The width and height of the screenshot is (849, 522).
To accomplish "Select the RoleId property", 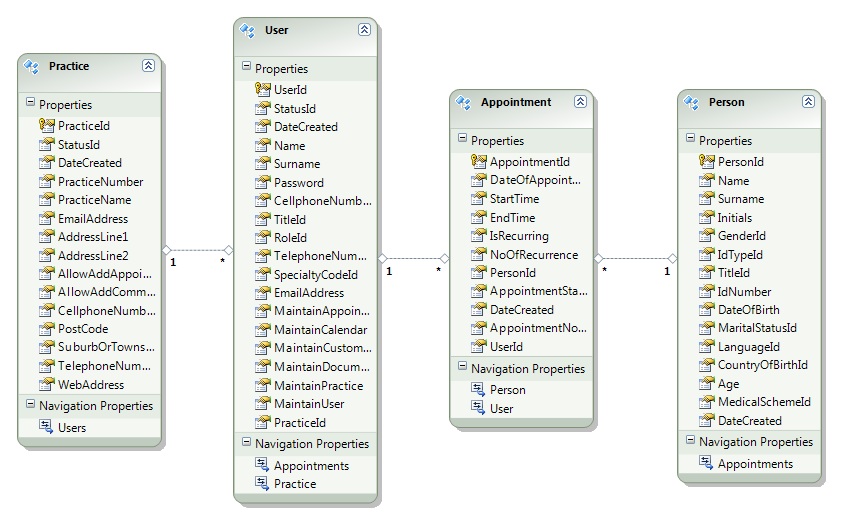I will pyautogui.click(x=290, y=237).
